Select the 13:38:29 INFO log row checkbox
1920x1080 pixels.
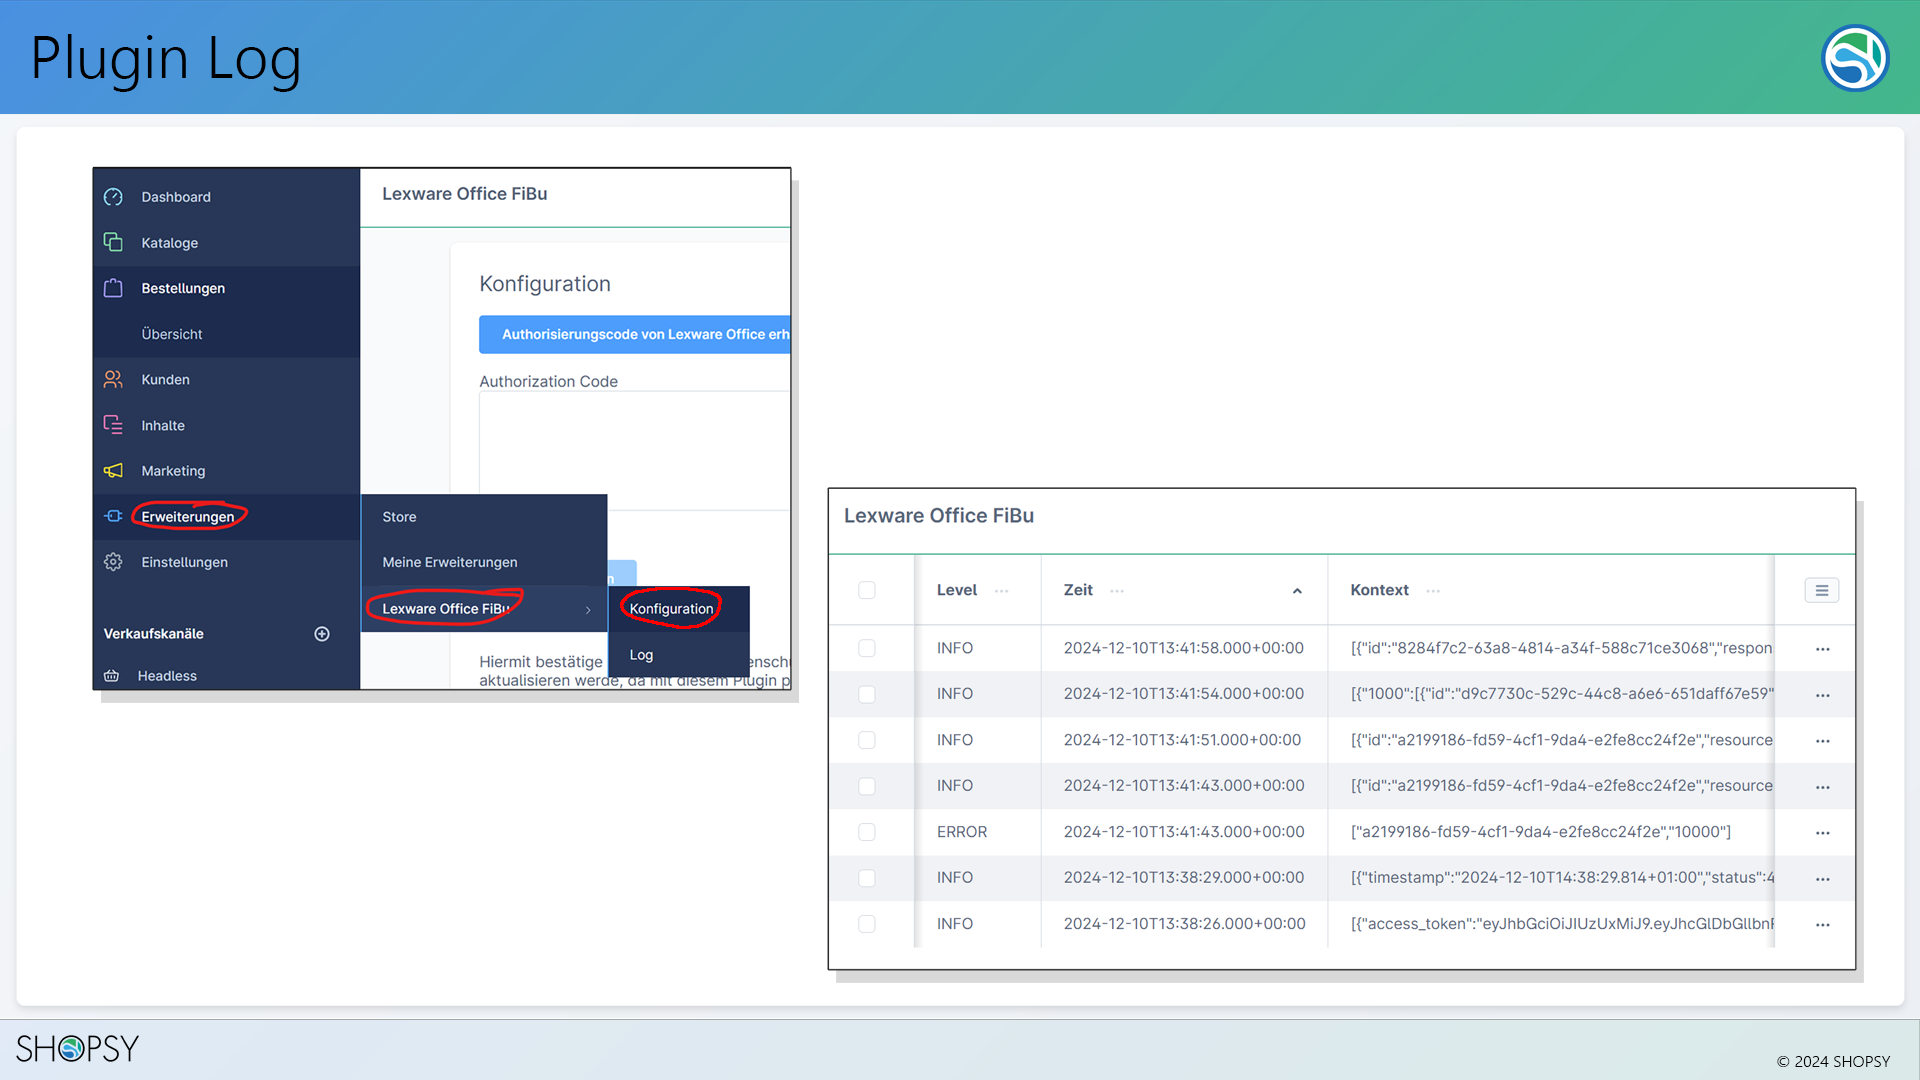pyautogui.click(x=867, y=878)
